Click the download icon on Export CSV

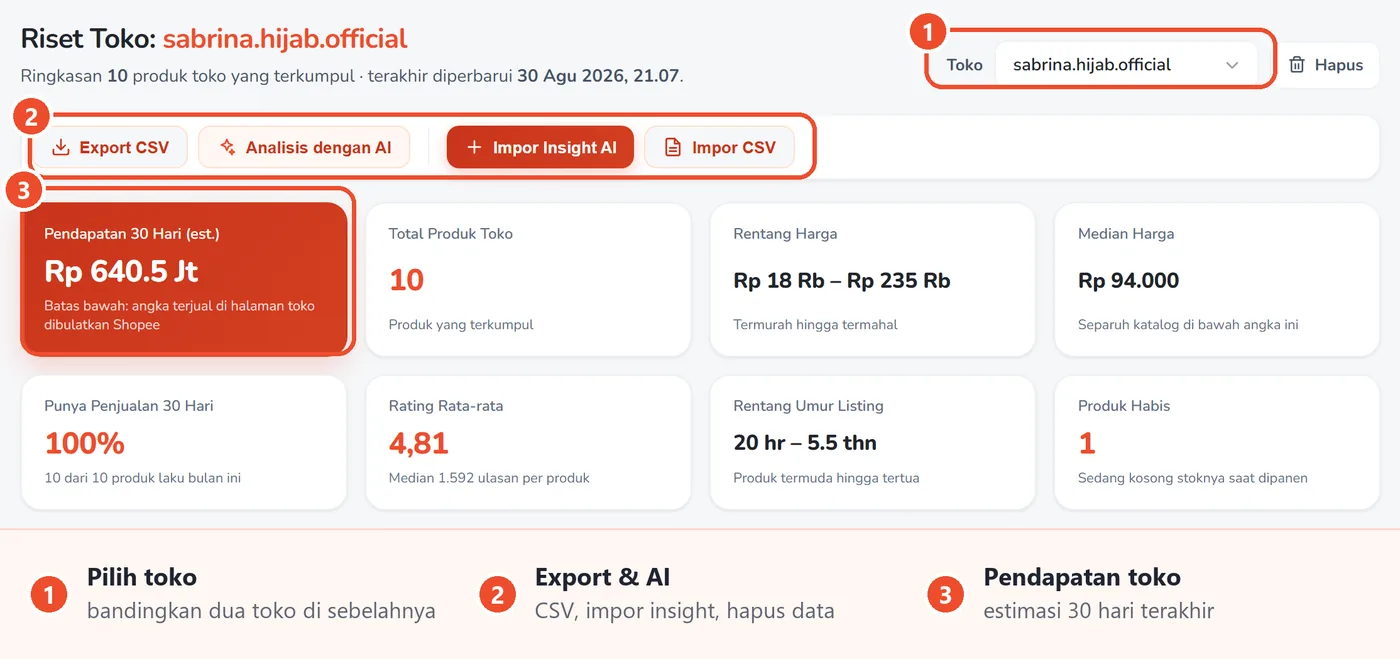point(61,147)
